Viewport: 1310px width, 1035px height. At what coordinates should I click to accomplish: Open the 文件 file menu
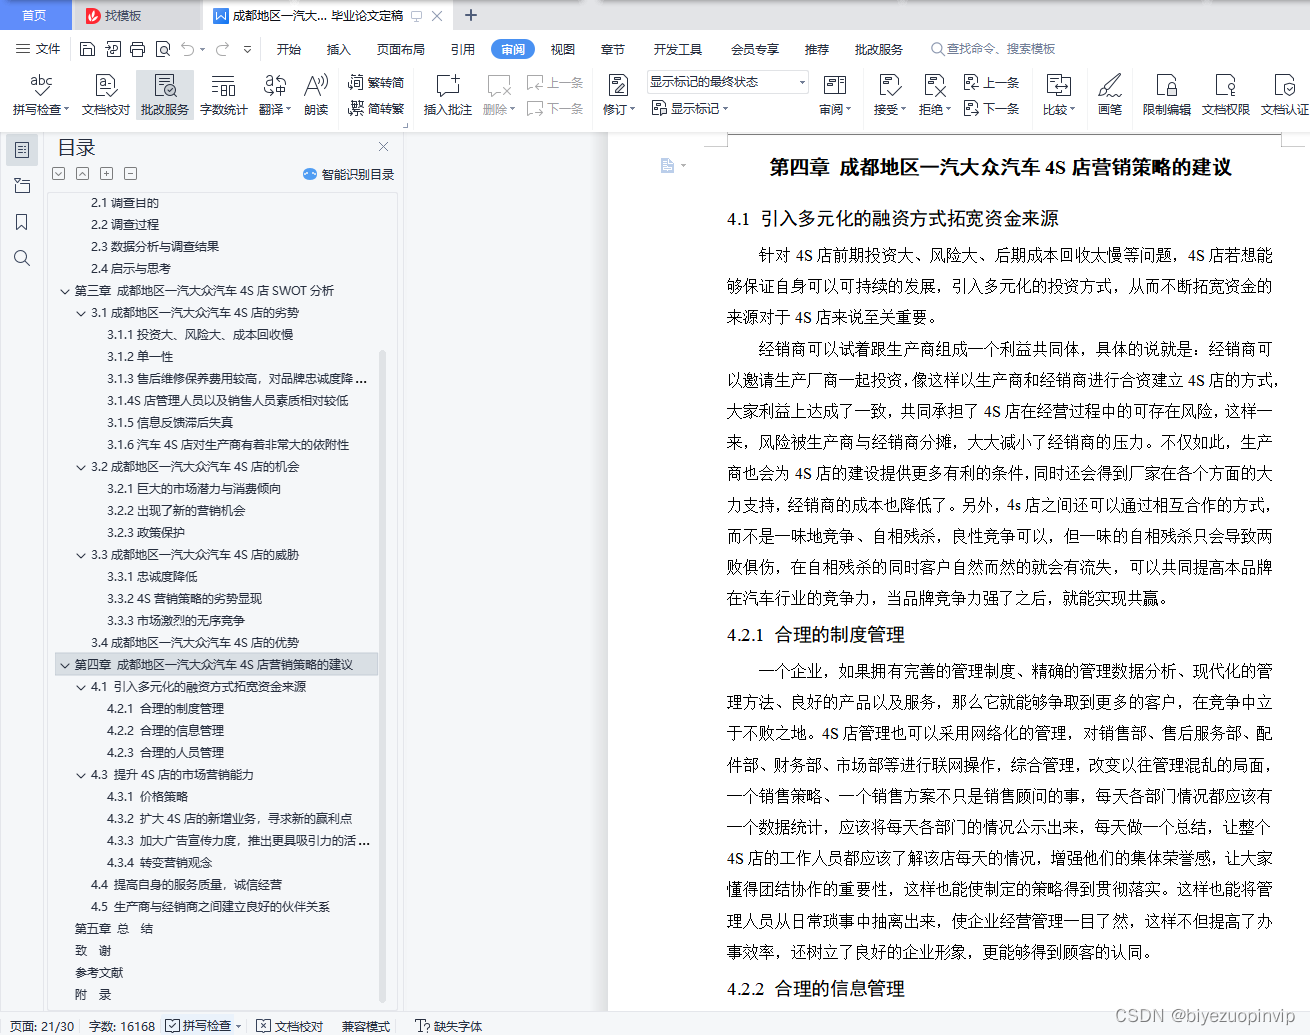tap(38, 49)
